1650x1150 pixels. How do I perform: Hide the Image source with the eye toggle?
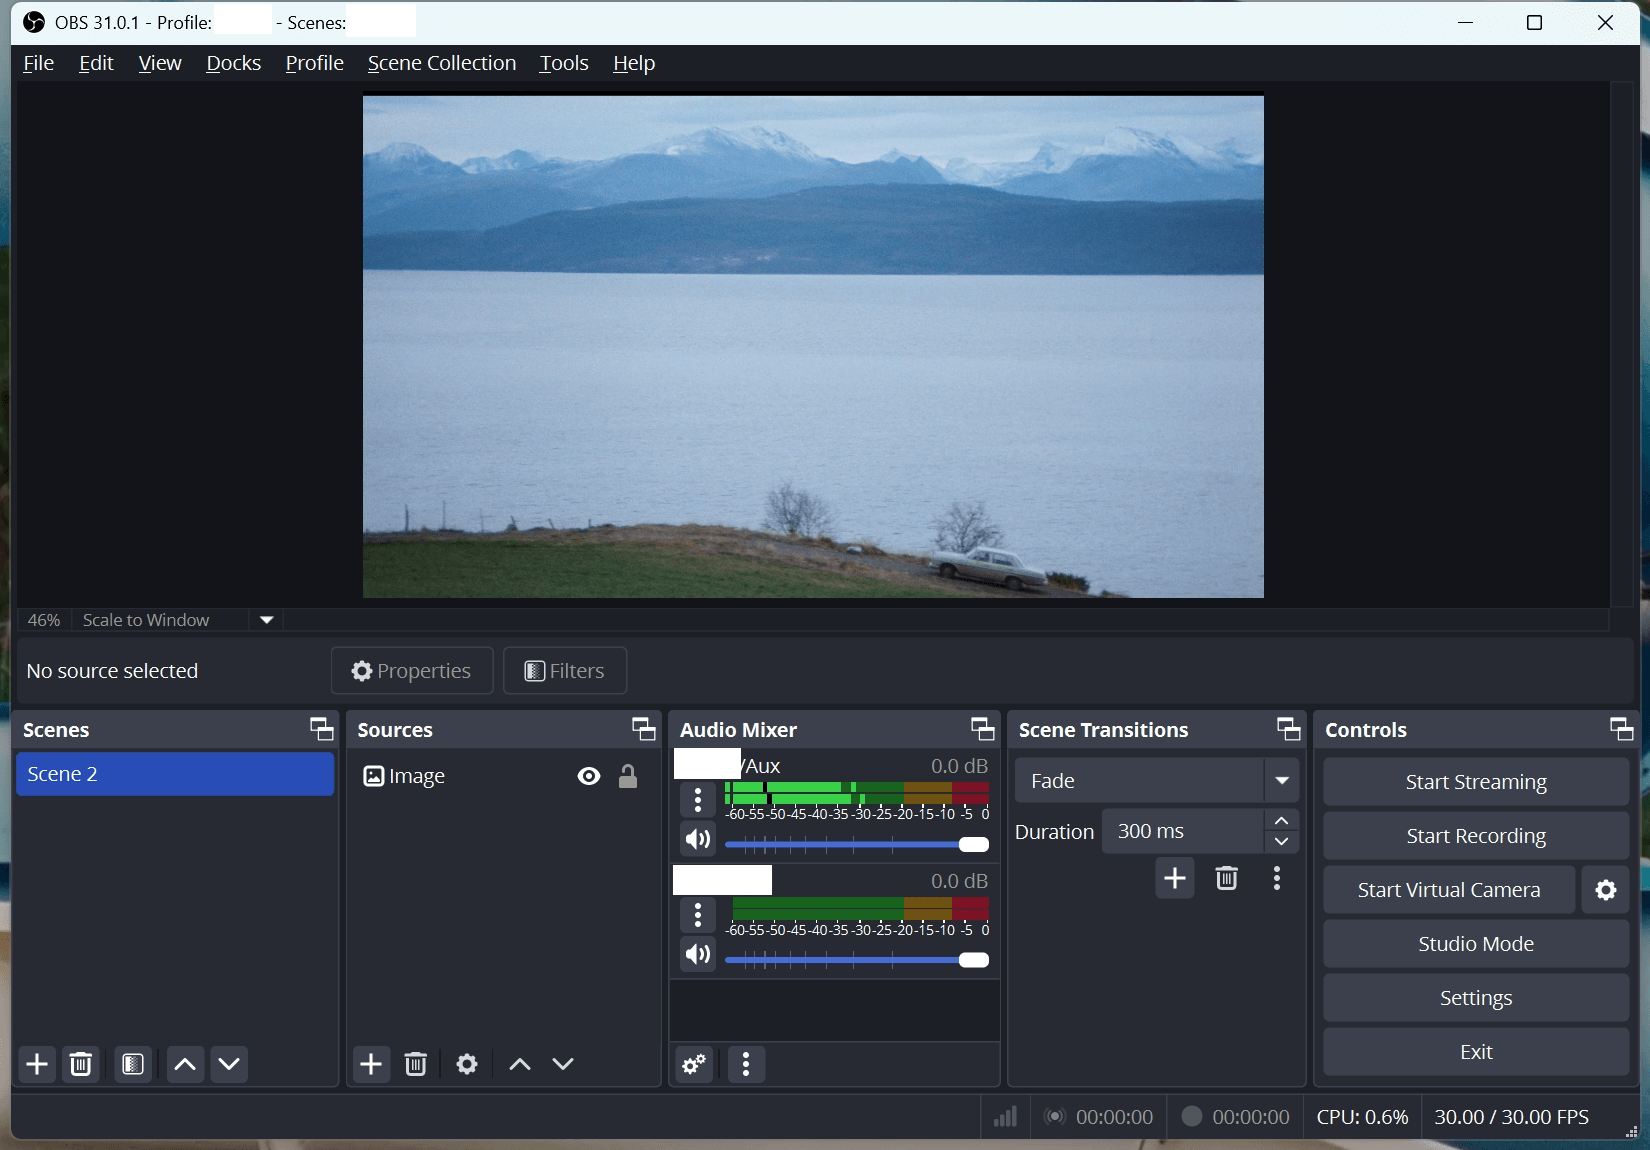pos(587,776)
